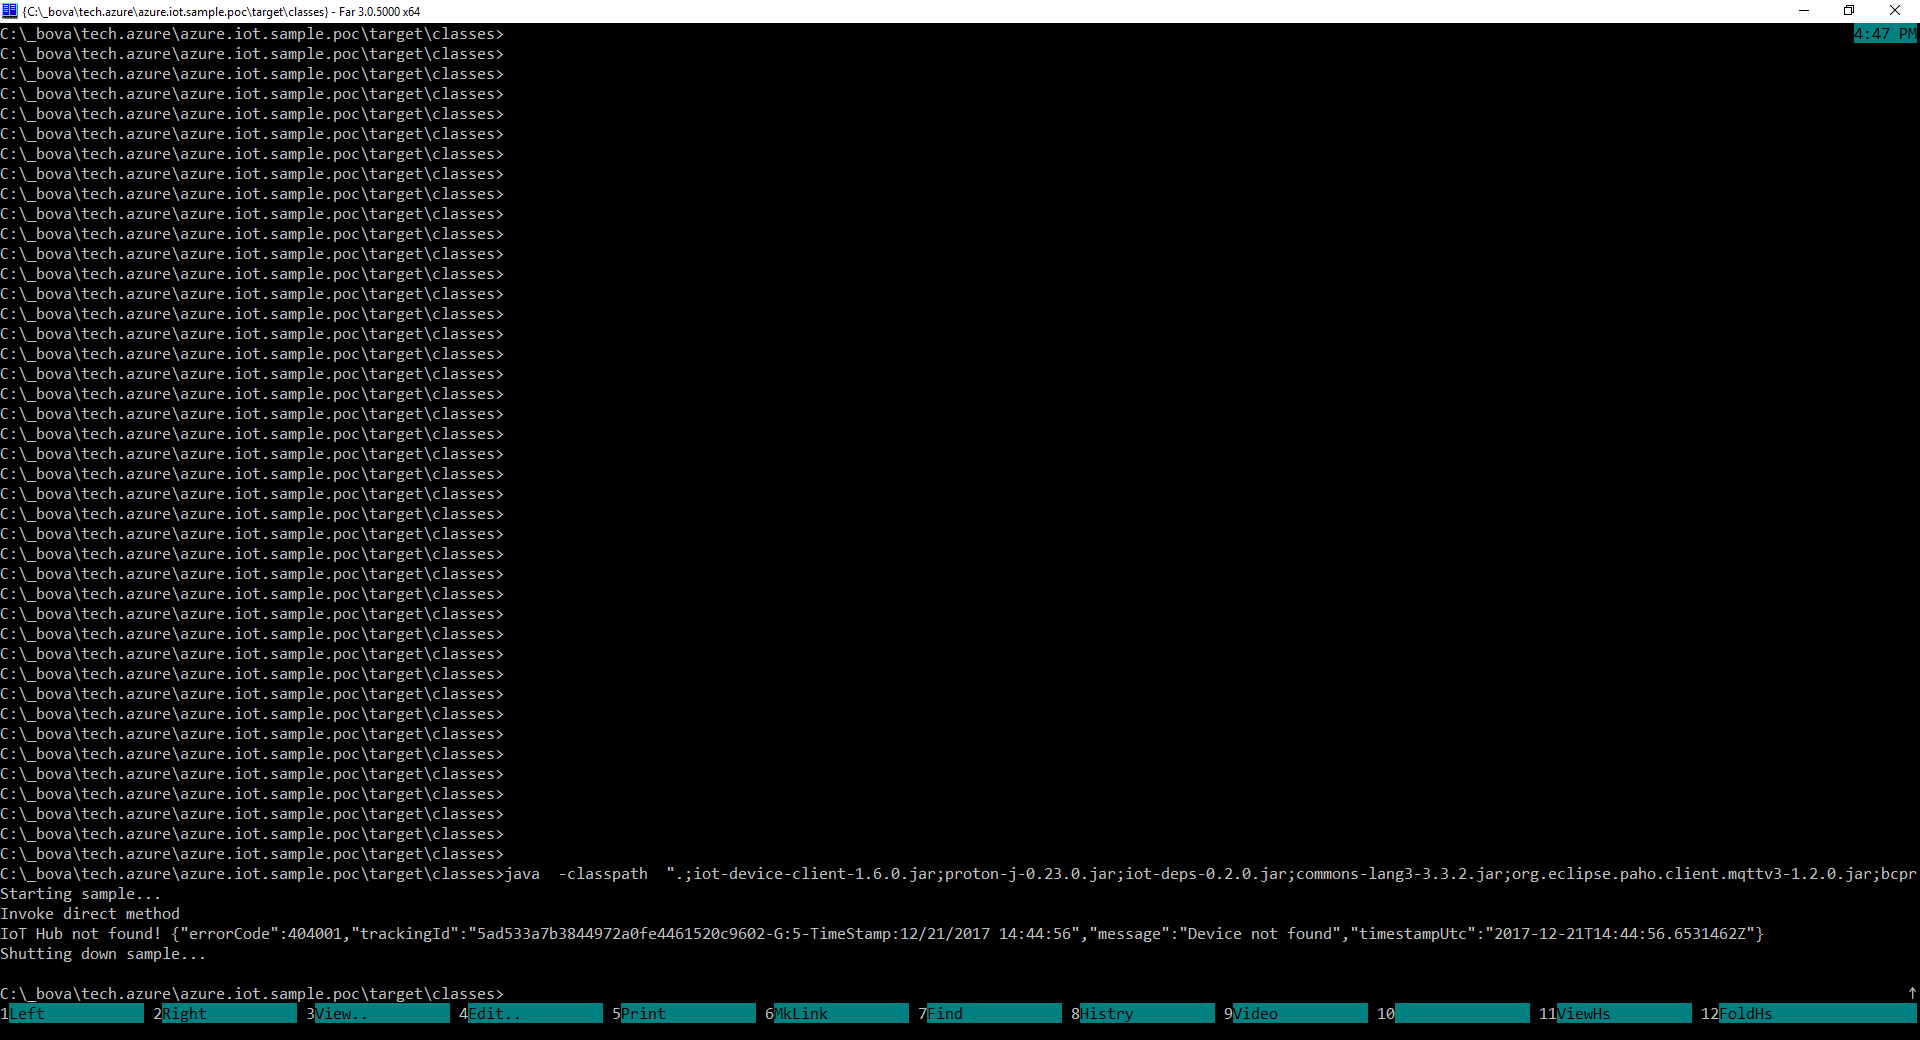Viewport: 1920px width, 1040px height.
Task: Select the Edit.. function key label
Action: (x=528, y=1014)
